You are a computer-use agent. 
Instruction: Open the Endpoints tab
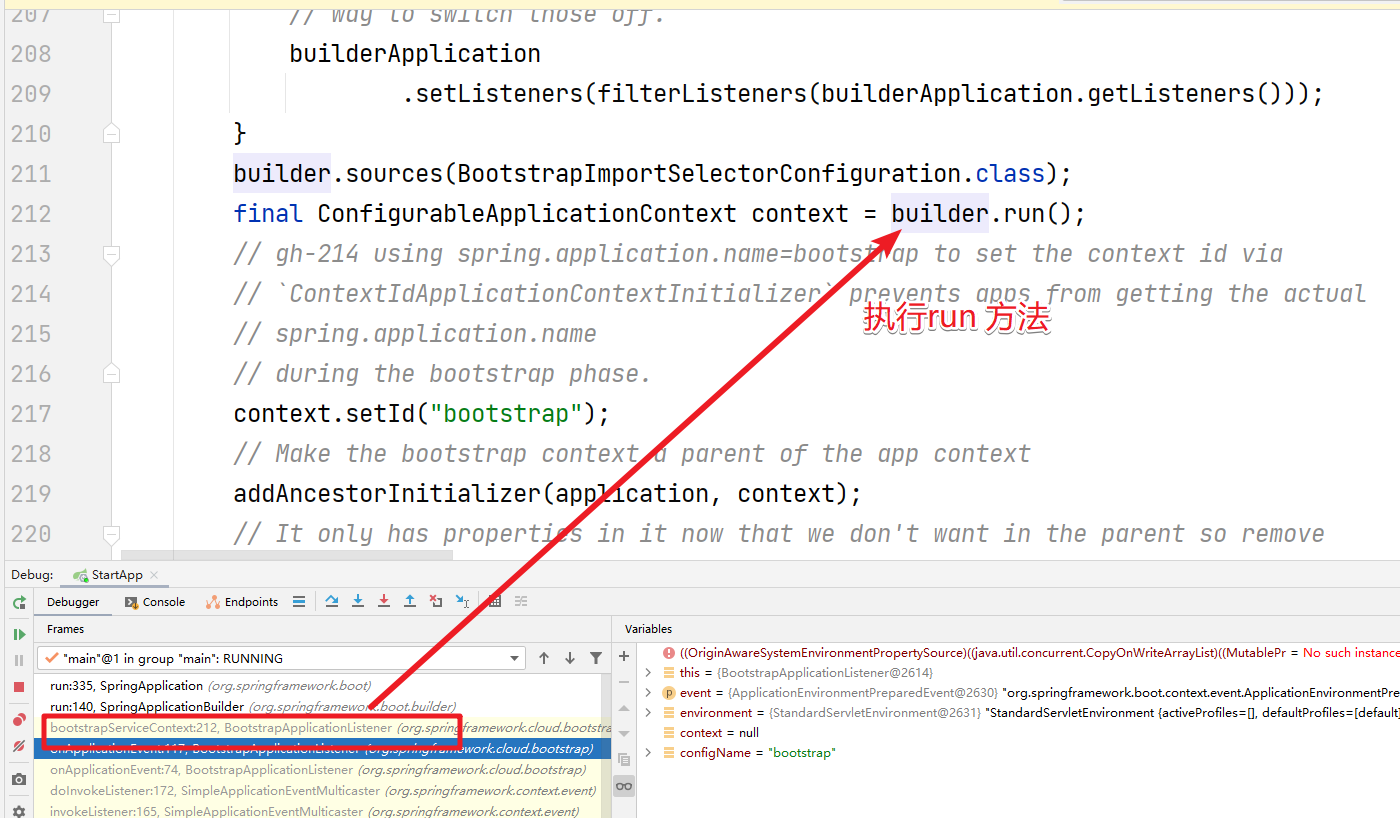242,601
